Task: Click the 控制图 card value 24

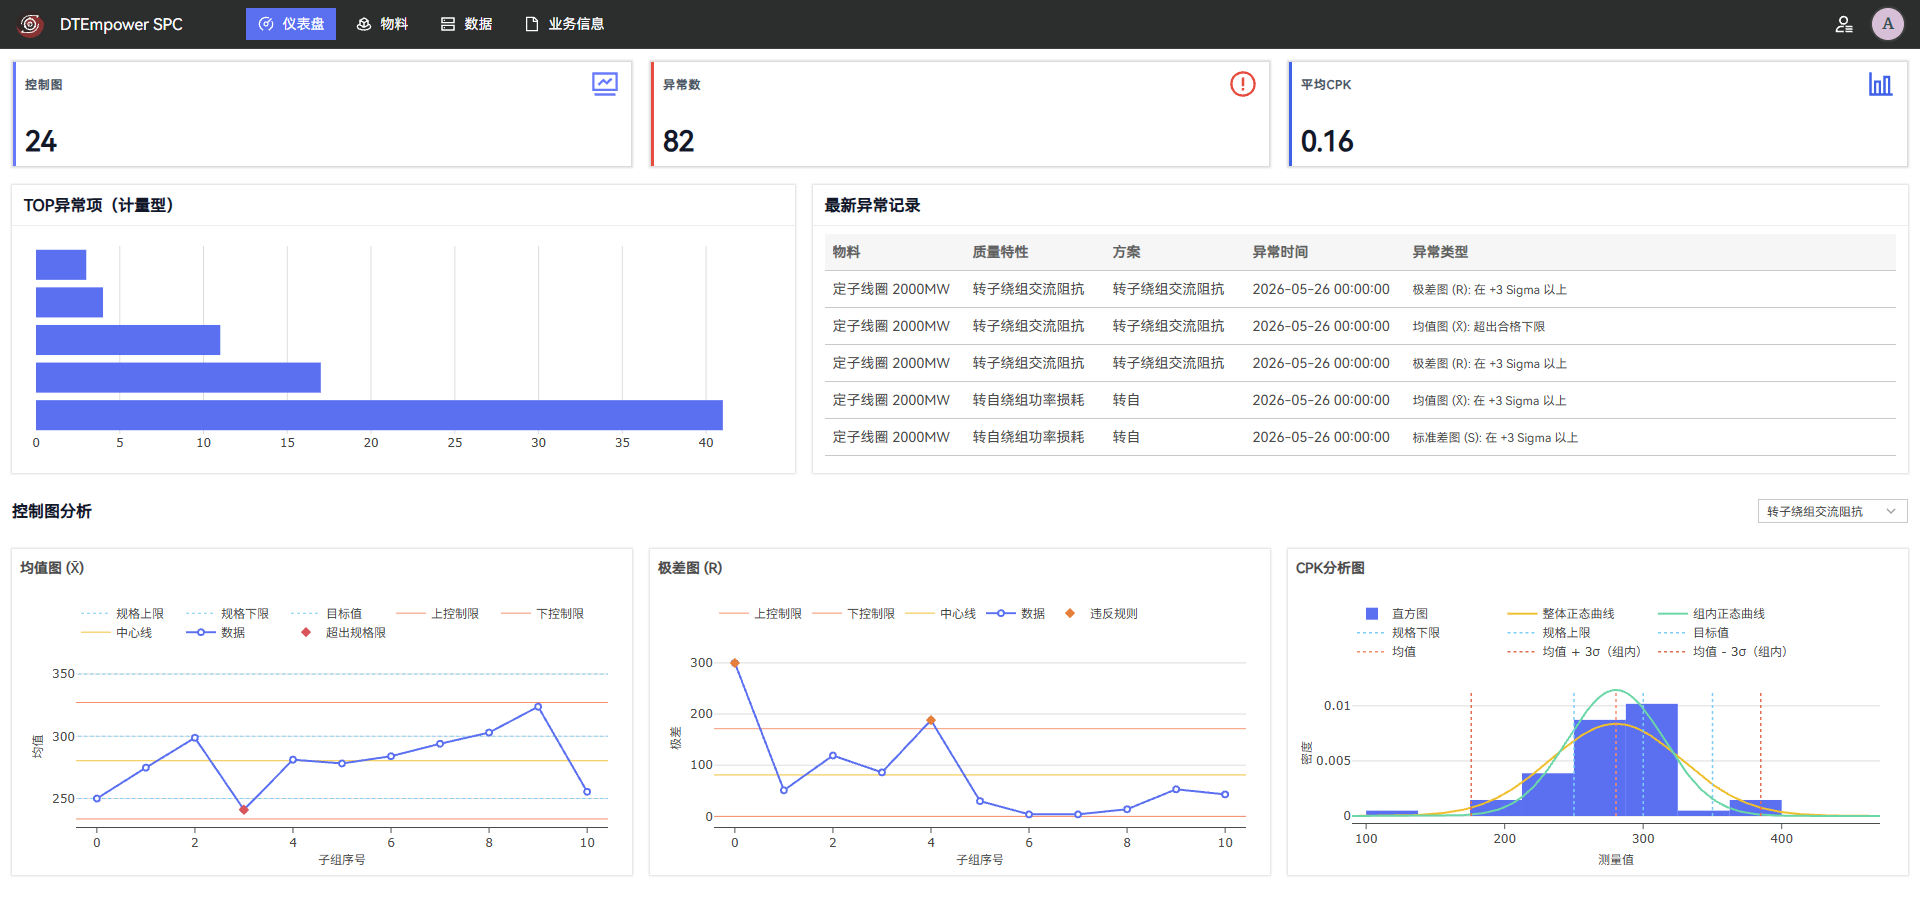Action: (41, 141)
